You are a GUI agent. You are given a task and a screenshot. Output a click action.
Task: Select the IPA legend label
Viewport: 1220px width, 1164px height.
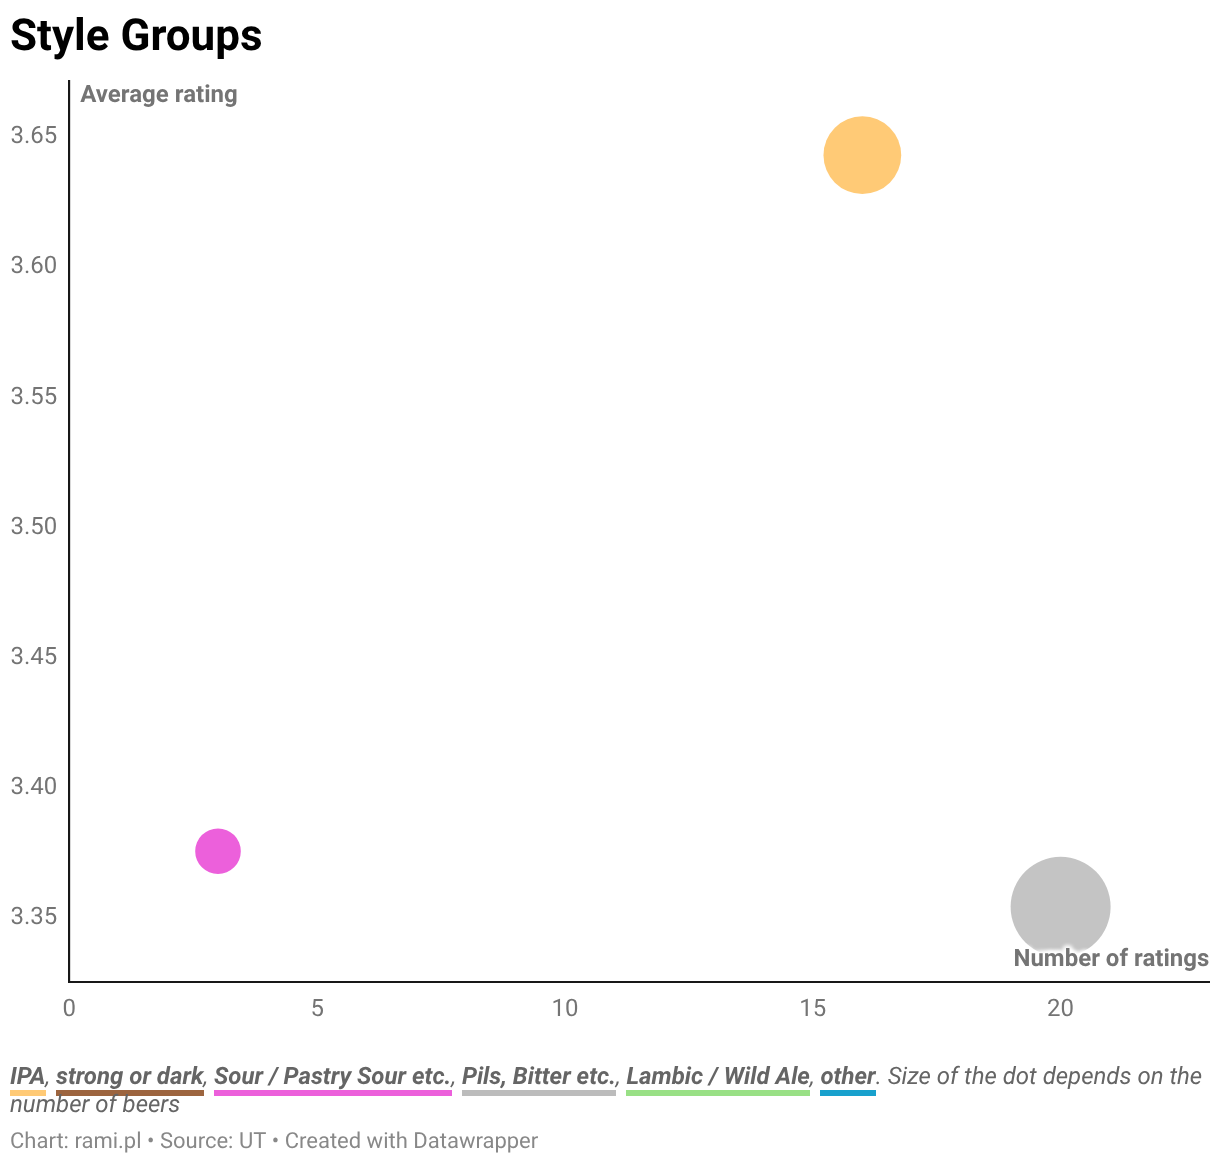[x=28, y=1076]
